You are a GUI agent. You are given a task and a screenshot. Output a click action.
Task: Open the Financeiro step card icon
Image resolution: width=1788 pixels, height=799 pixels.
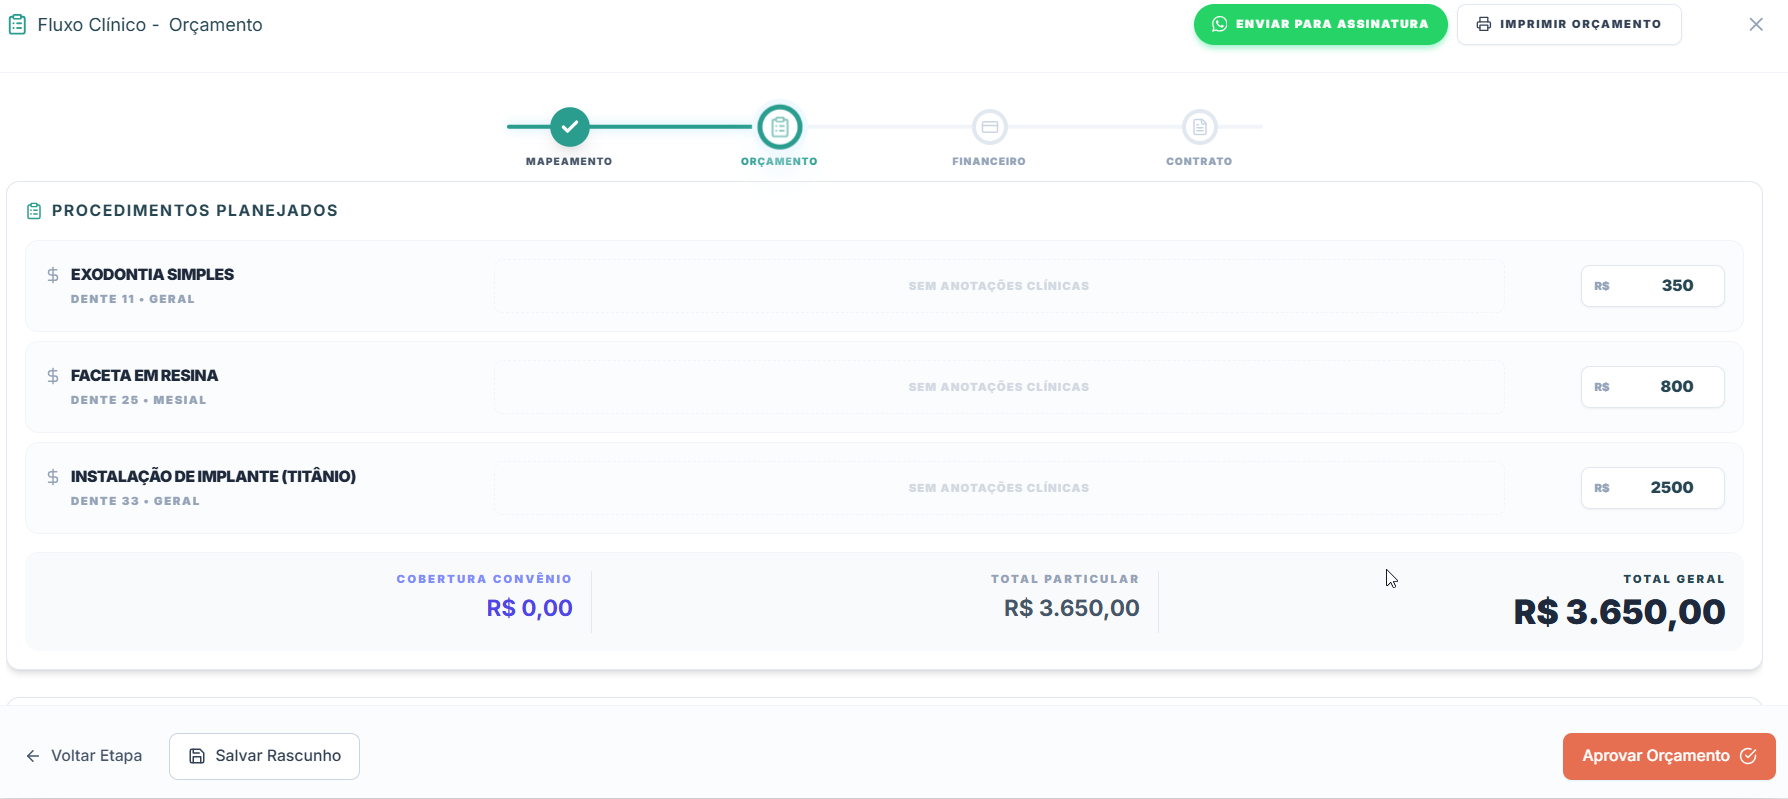coord(990,127)
